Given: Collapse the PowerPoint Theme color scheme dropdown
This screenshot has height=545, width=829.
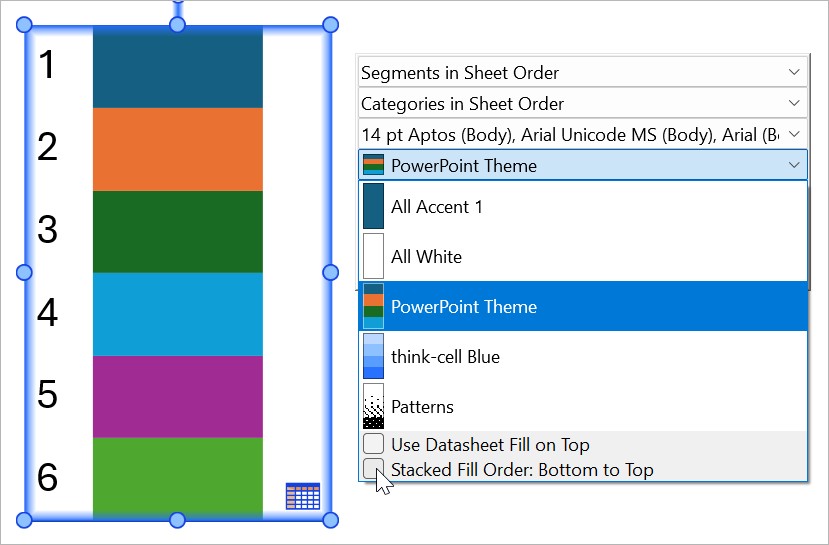Looking at the screenshot, I should (794, 165).
